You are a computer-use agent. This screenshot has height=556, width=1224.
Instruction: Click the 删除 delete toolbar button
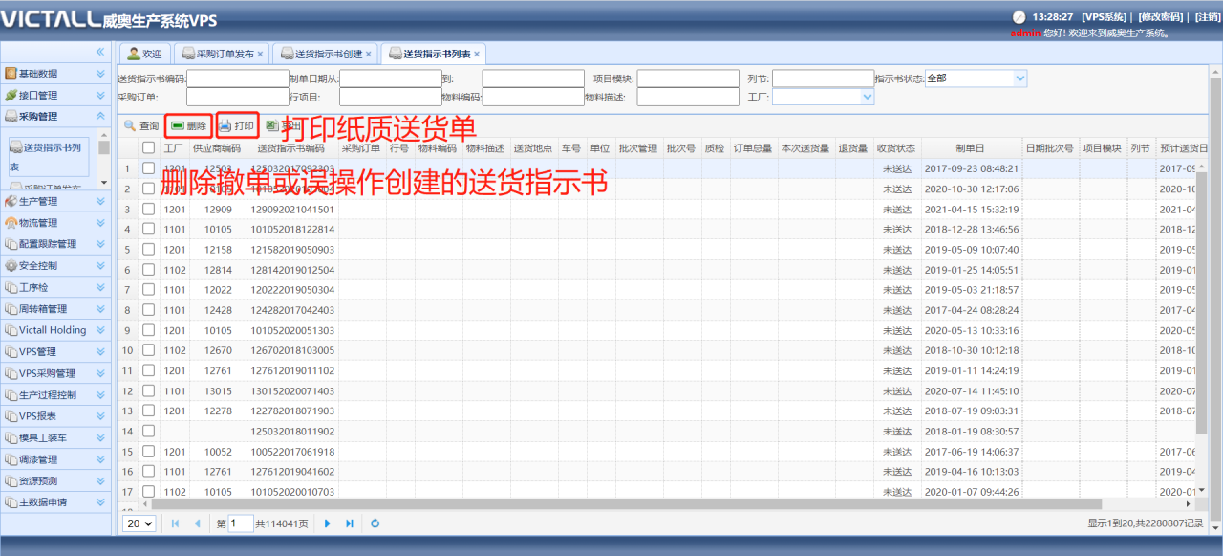click(188, 126)
